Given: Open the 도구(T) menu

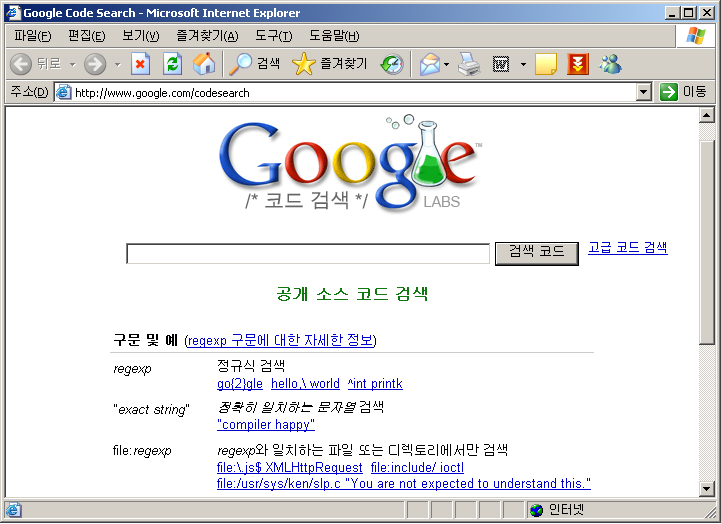Looking at the screenshot, I should (274, 36).
